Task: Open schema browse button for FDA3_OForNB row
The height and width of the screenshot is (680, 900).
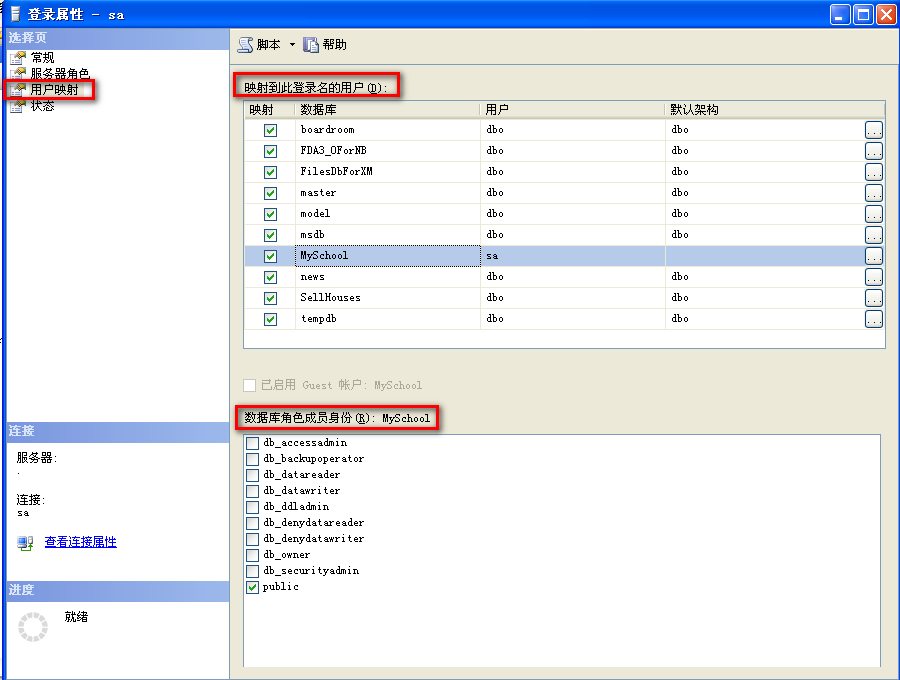Action: (x=874, y=151)
